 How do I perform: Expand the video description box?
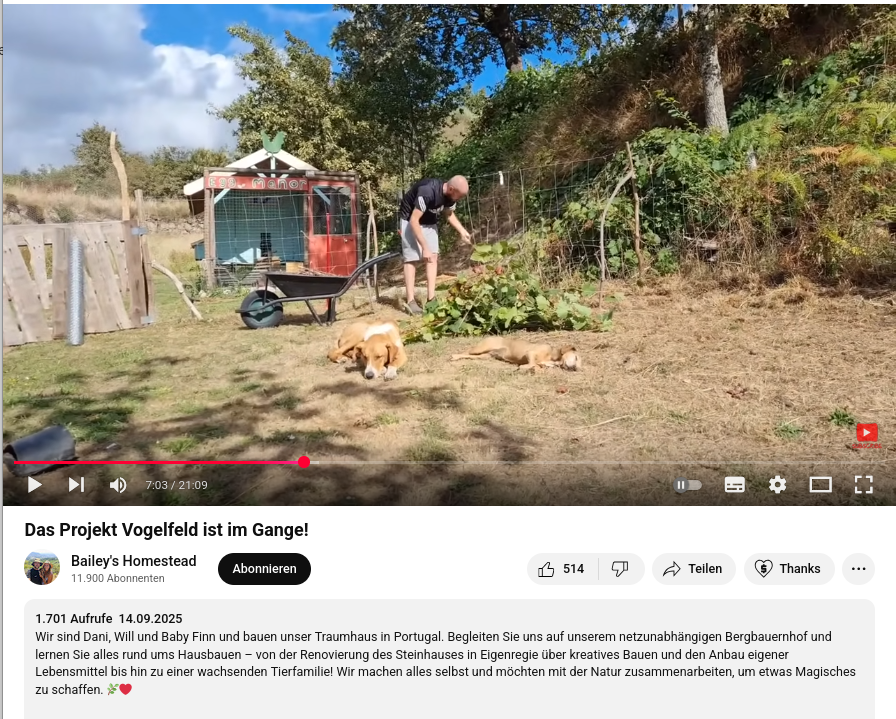click(449, 659)
